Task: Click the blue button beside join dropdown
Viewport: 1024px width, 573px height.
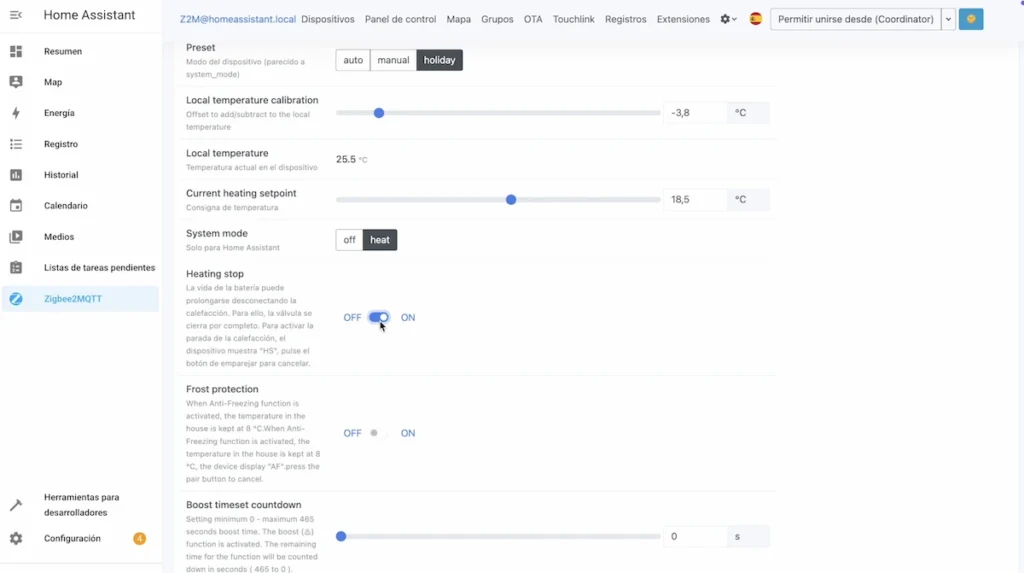Action: (x=971, y=19)
